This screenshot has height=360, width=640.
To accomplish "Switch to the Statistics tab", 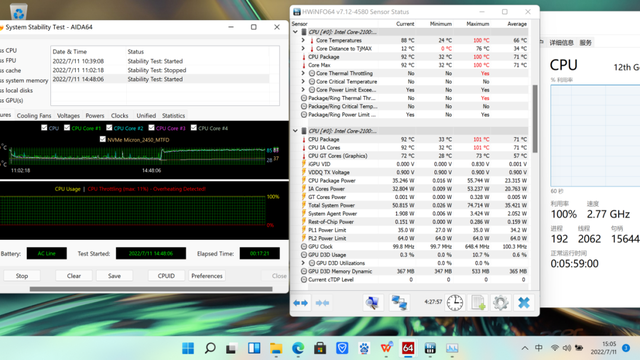I will [173, 116].
